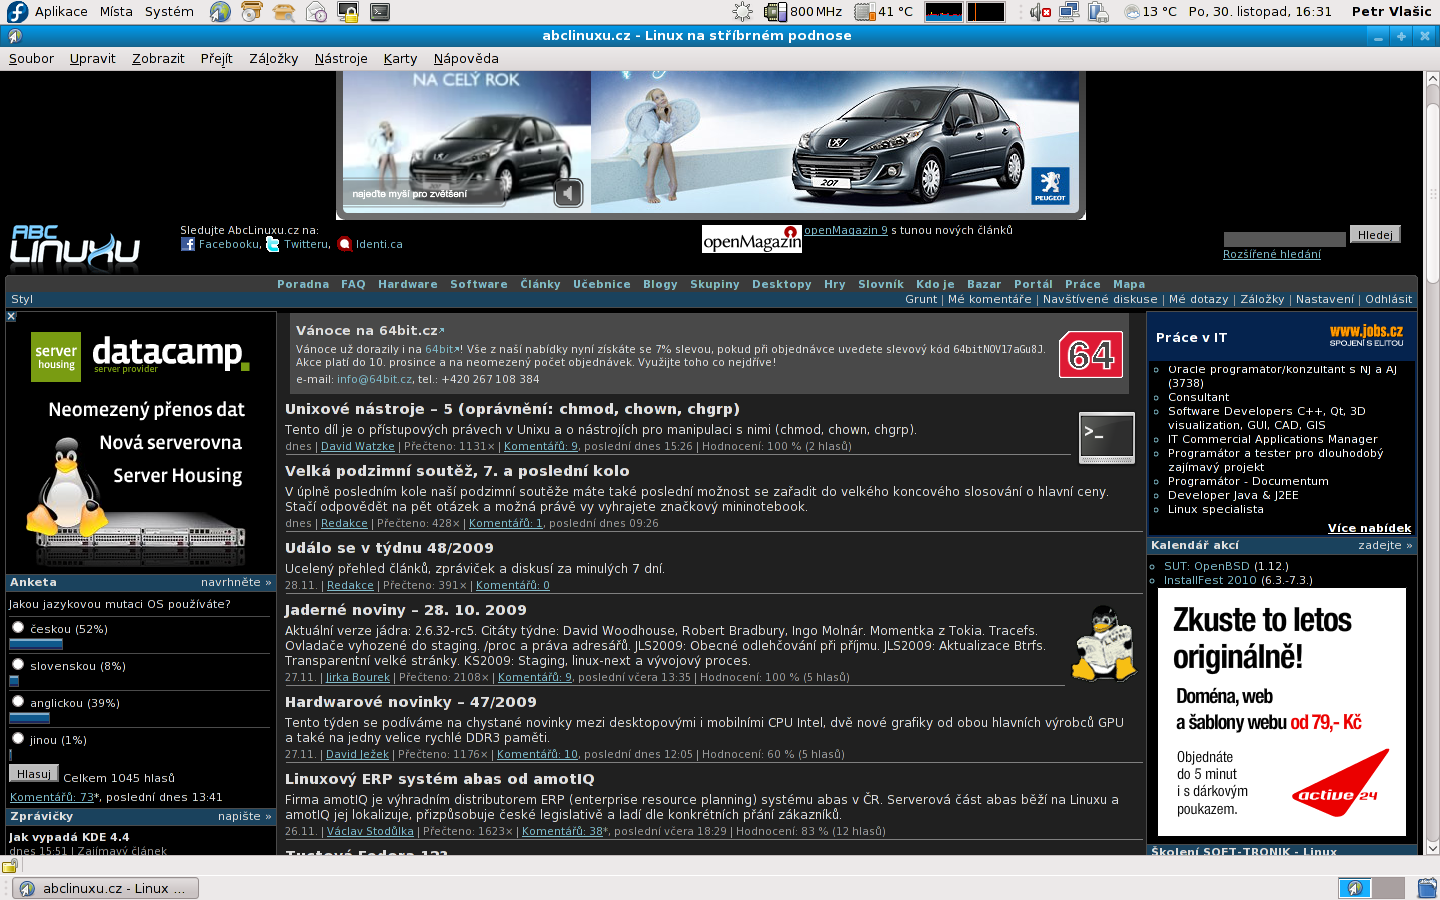Launch the web browser from the top panel

[220, 12]
